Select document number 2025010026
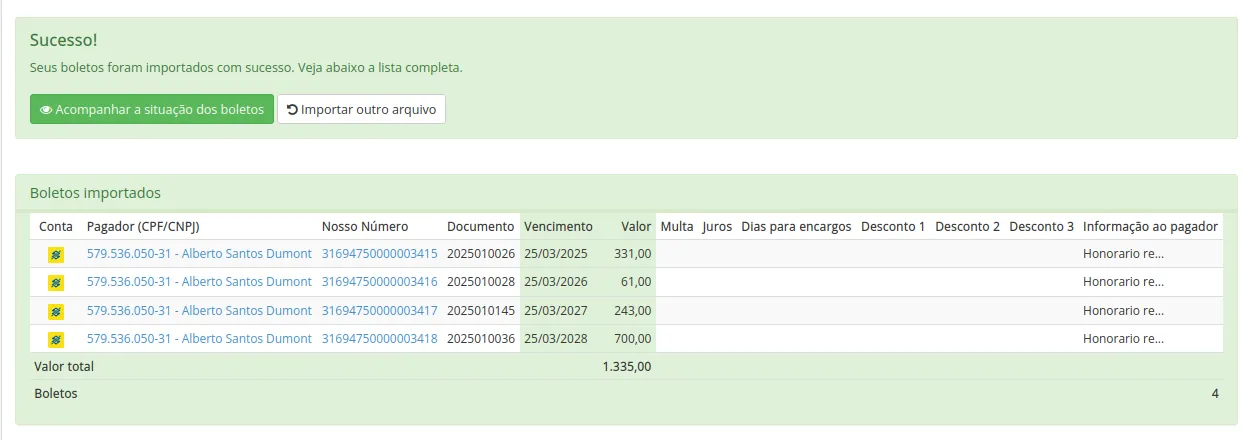1246x440 pixels. 481,254
